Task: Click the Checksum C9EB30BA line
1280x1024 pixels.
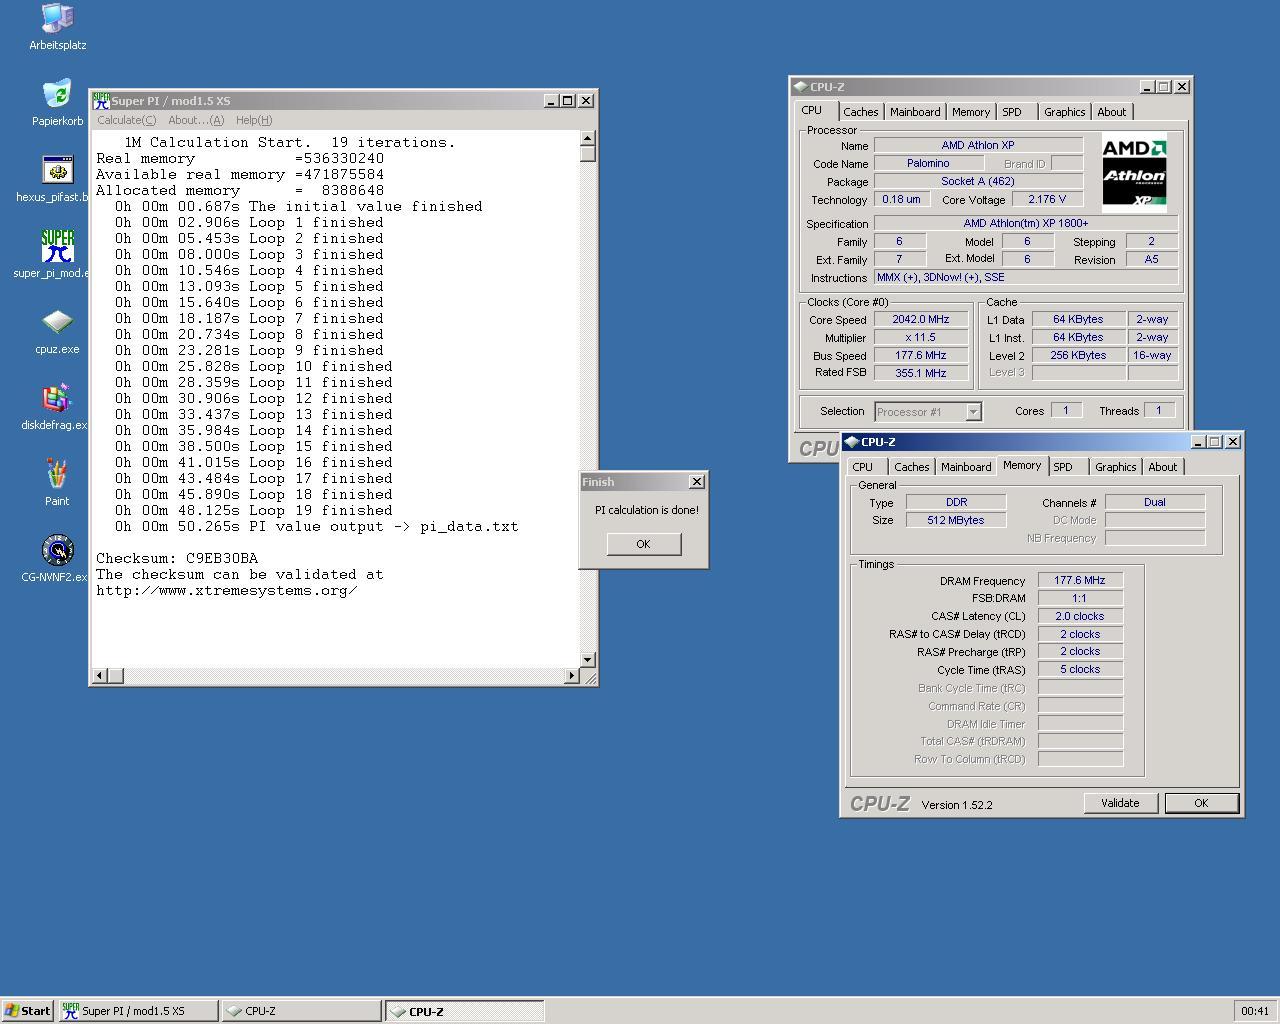Action: coord(177,558)
